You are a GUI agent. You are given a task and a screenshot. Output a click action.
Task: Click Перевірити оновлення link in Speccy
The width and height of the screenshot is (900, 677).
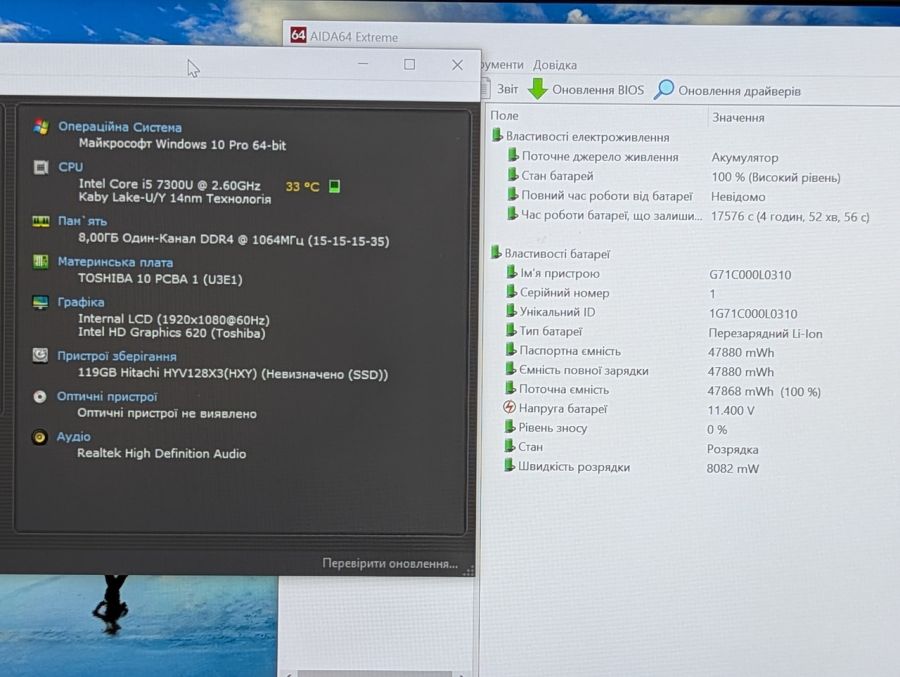click(390, 563)
